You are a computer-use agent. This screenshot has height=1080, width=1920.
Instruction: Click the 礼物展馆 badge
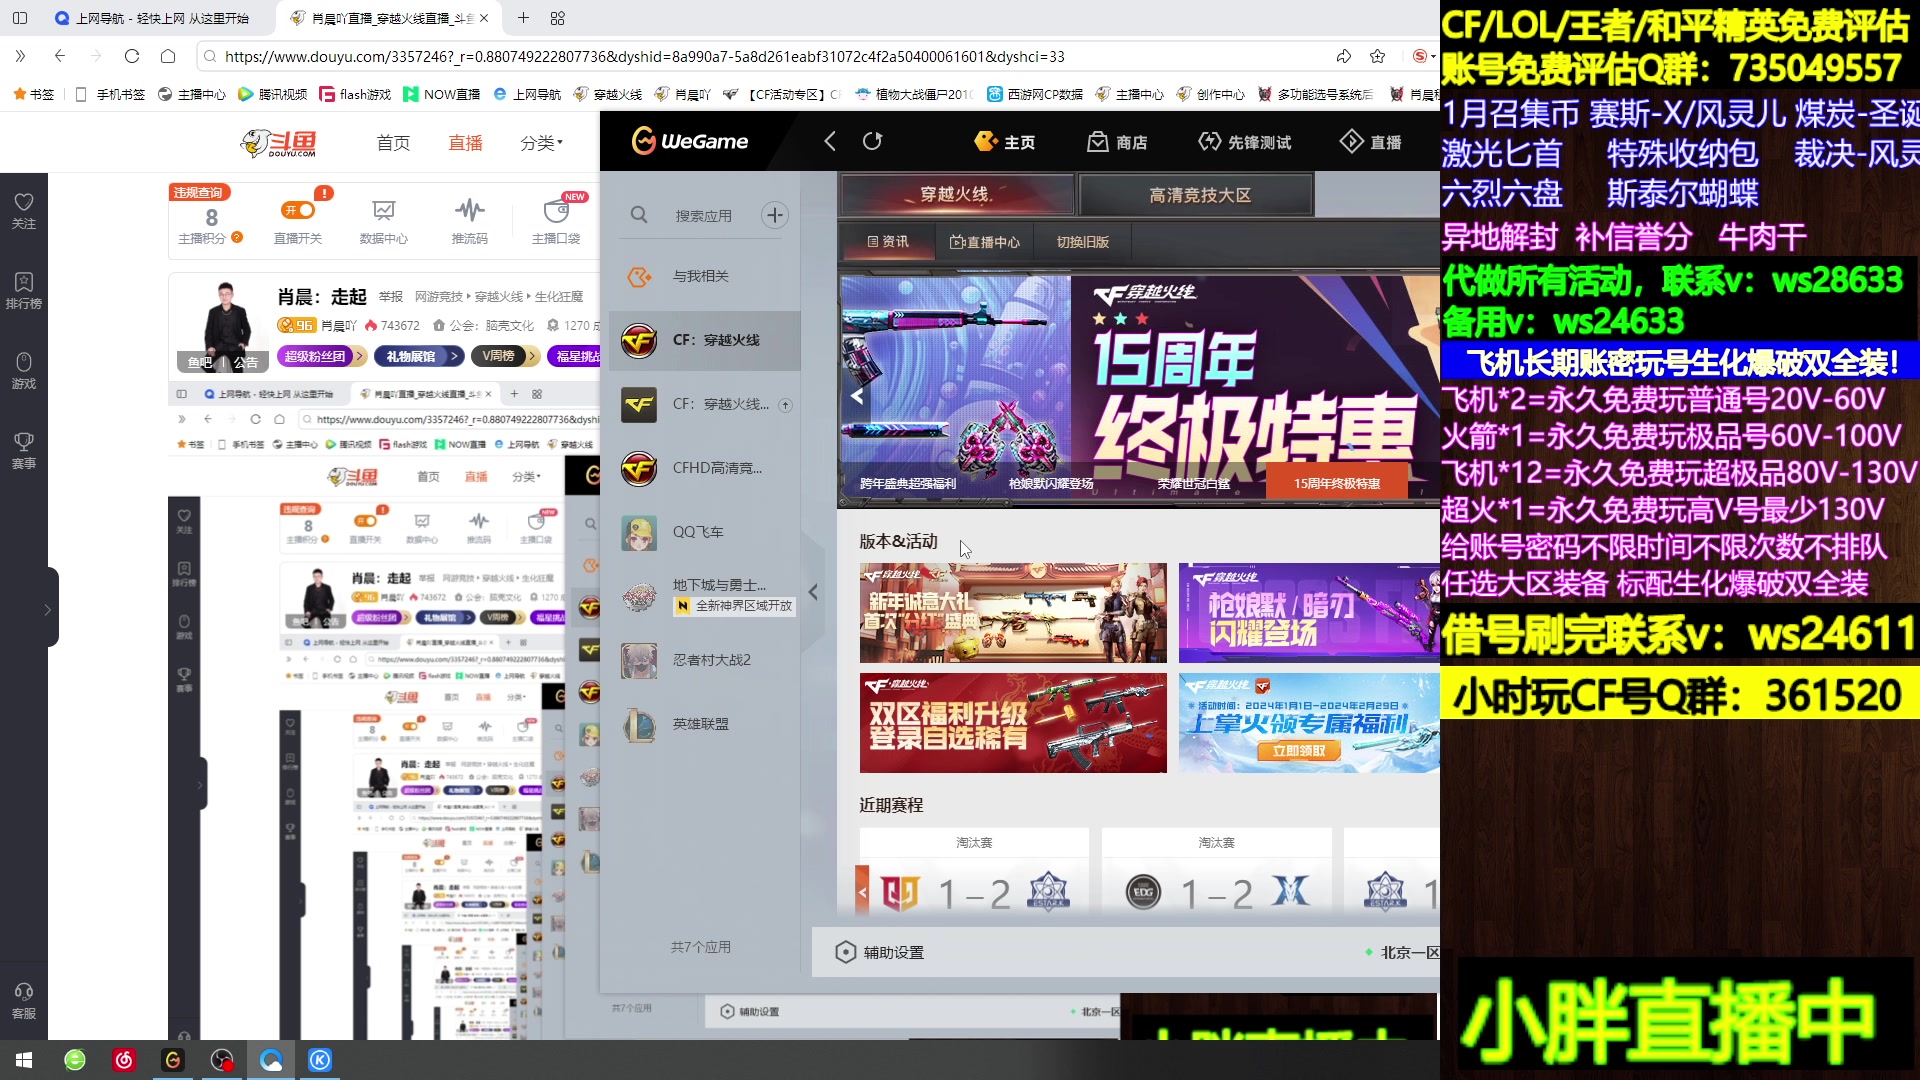418,356
